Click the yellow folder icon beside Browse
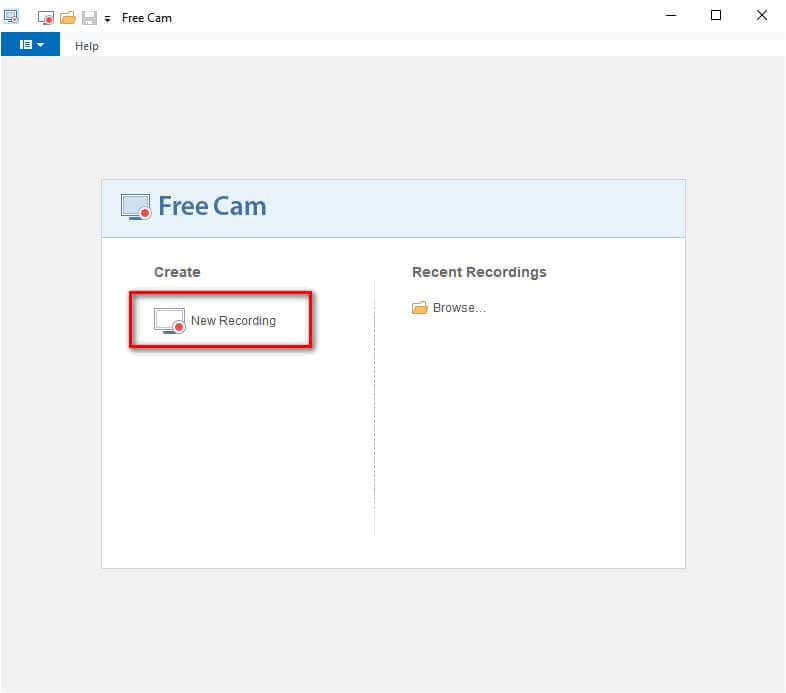This screenshot has height=693, width=786. click(x=420, y=308)
